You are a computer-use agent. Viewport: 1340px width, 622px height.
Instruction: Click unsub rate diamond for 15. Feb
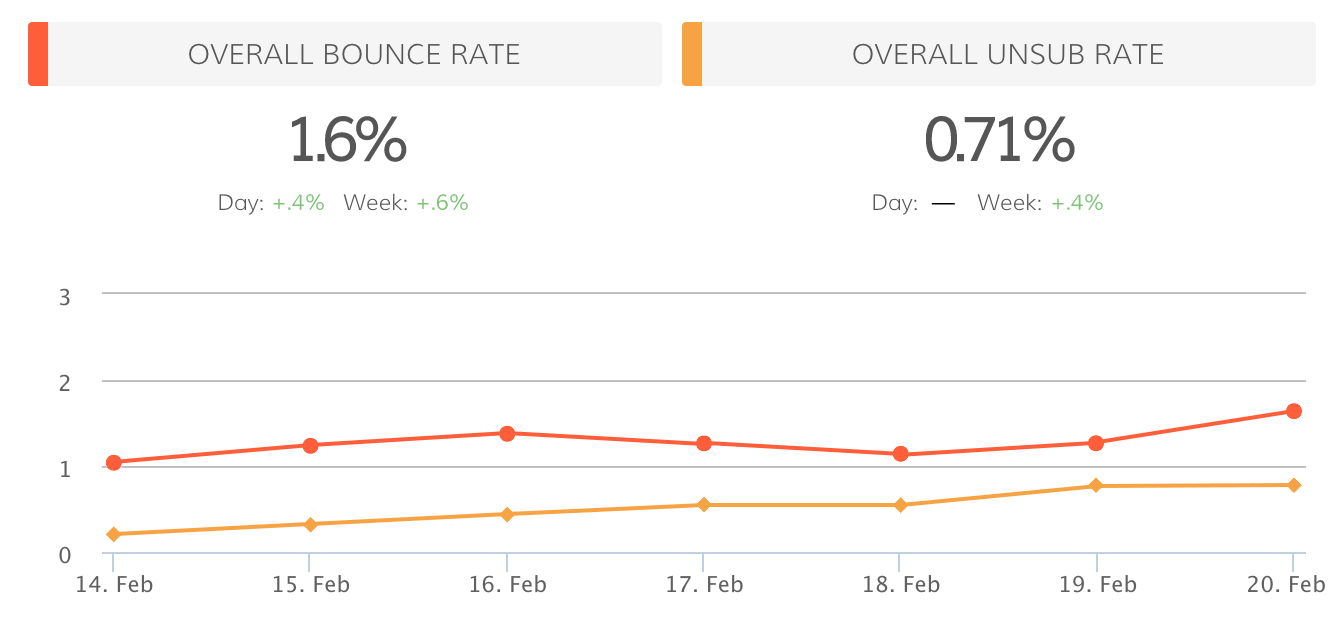coord(310,524)
